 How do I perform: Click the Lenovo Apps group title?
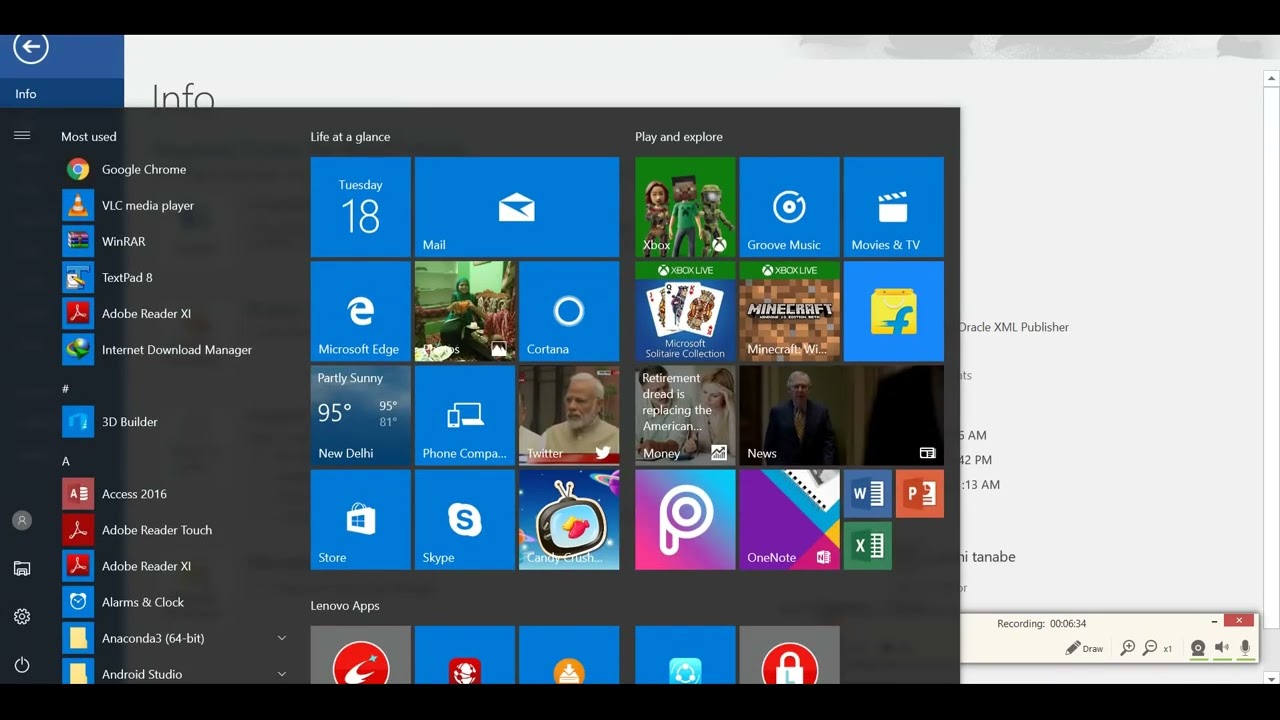pyautogui.click(x=345, y=606)
